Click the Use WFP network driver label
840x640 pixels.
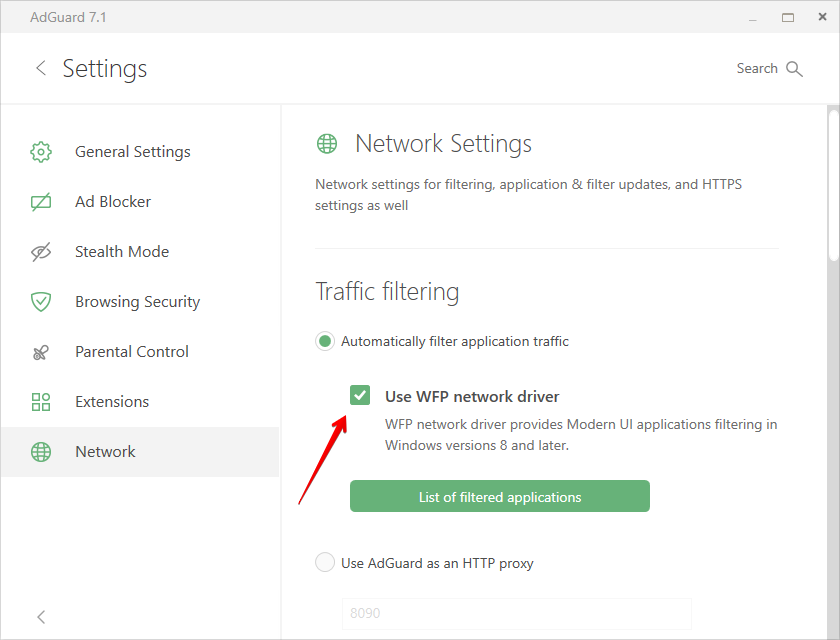coord(472,397)
